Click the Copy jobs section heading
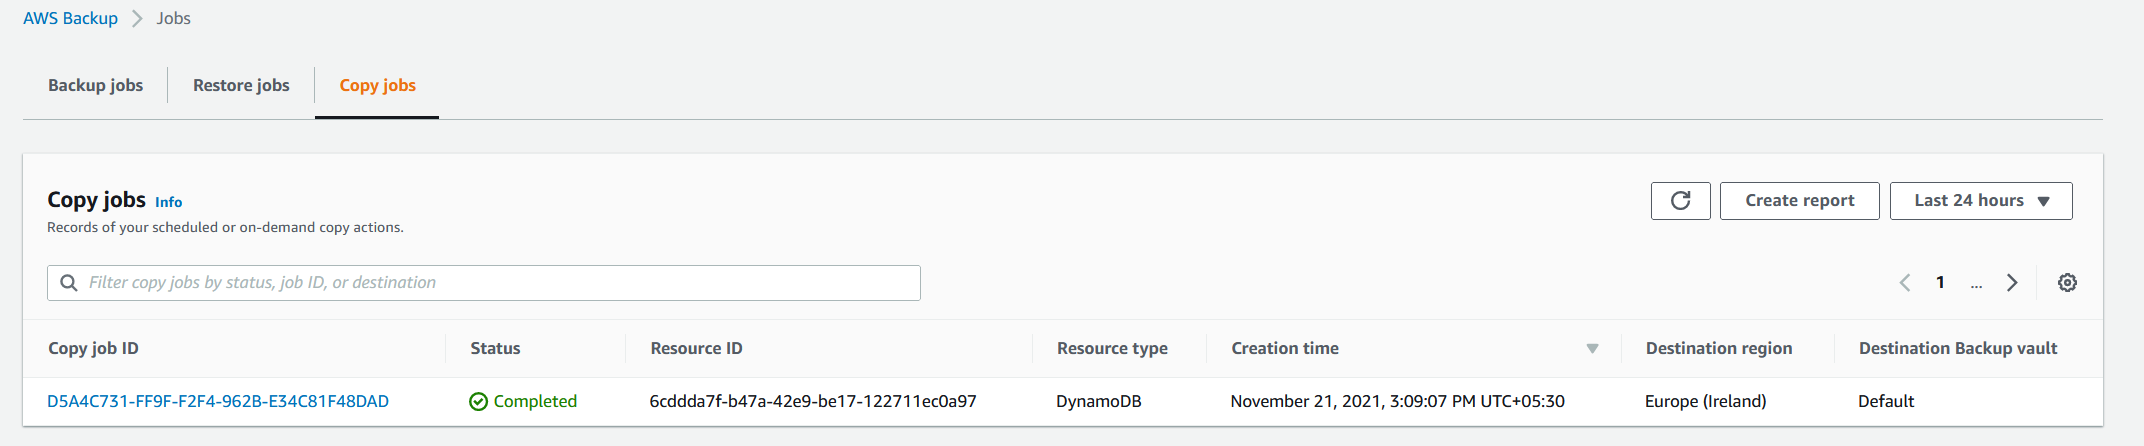The width and height of the screenshot is (2144, 446). 96,200
